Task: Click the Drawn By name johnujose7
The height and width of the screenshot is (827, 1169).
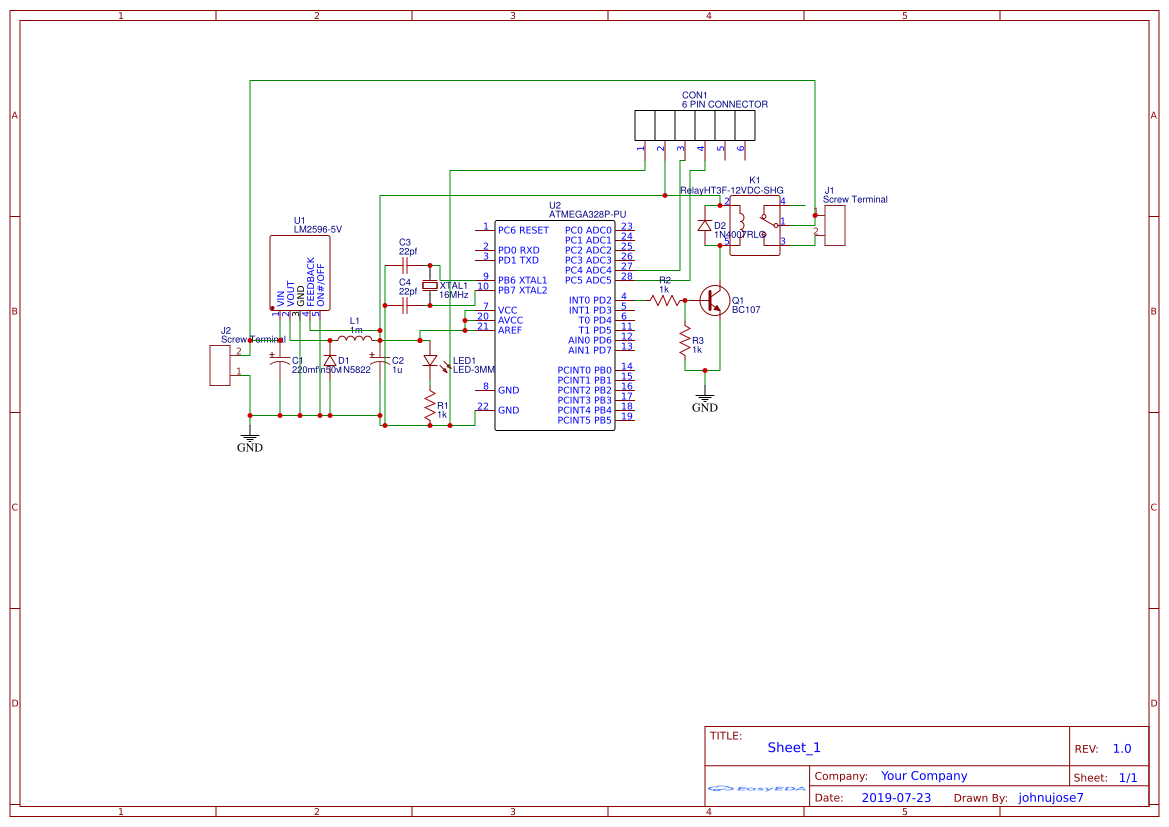Action: (1050, 797)
